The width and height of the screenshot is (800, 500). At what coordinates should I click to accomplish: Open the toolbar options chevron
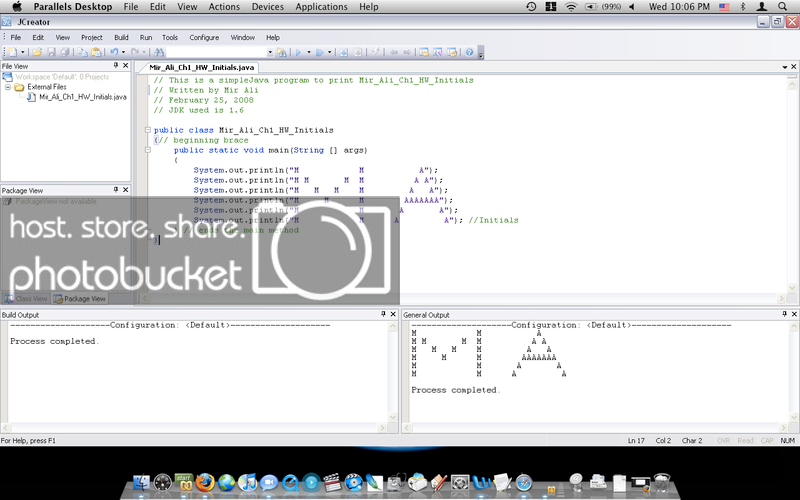click(x=480, y=53)
